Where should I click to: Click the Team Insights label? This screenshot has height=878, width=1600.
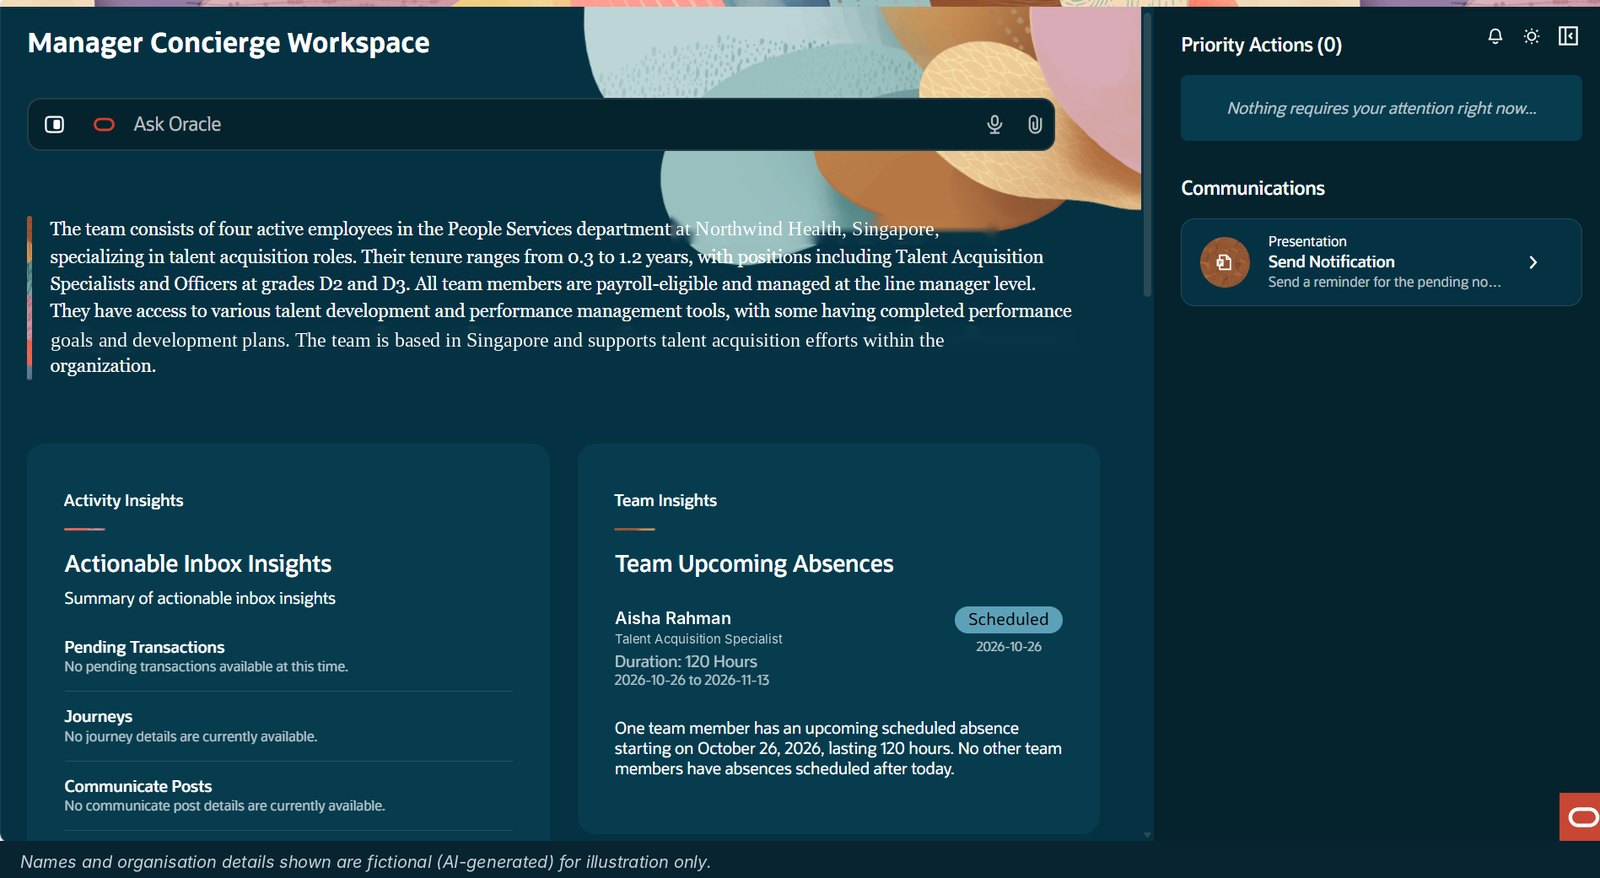(x=665, y=500)
